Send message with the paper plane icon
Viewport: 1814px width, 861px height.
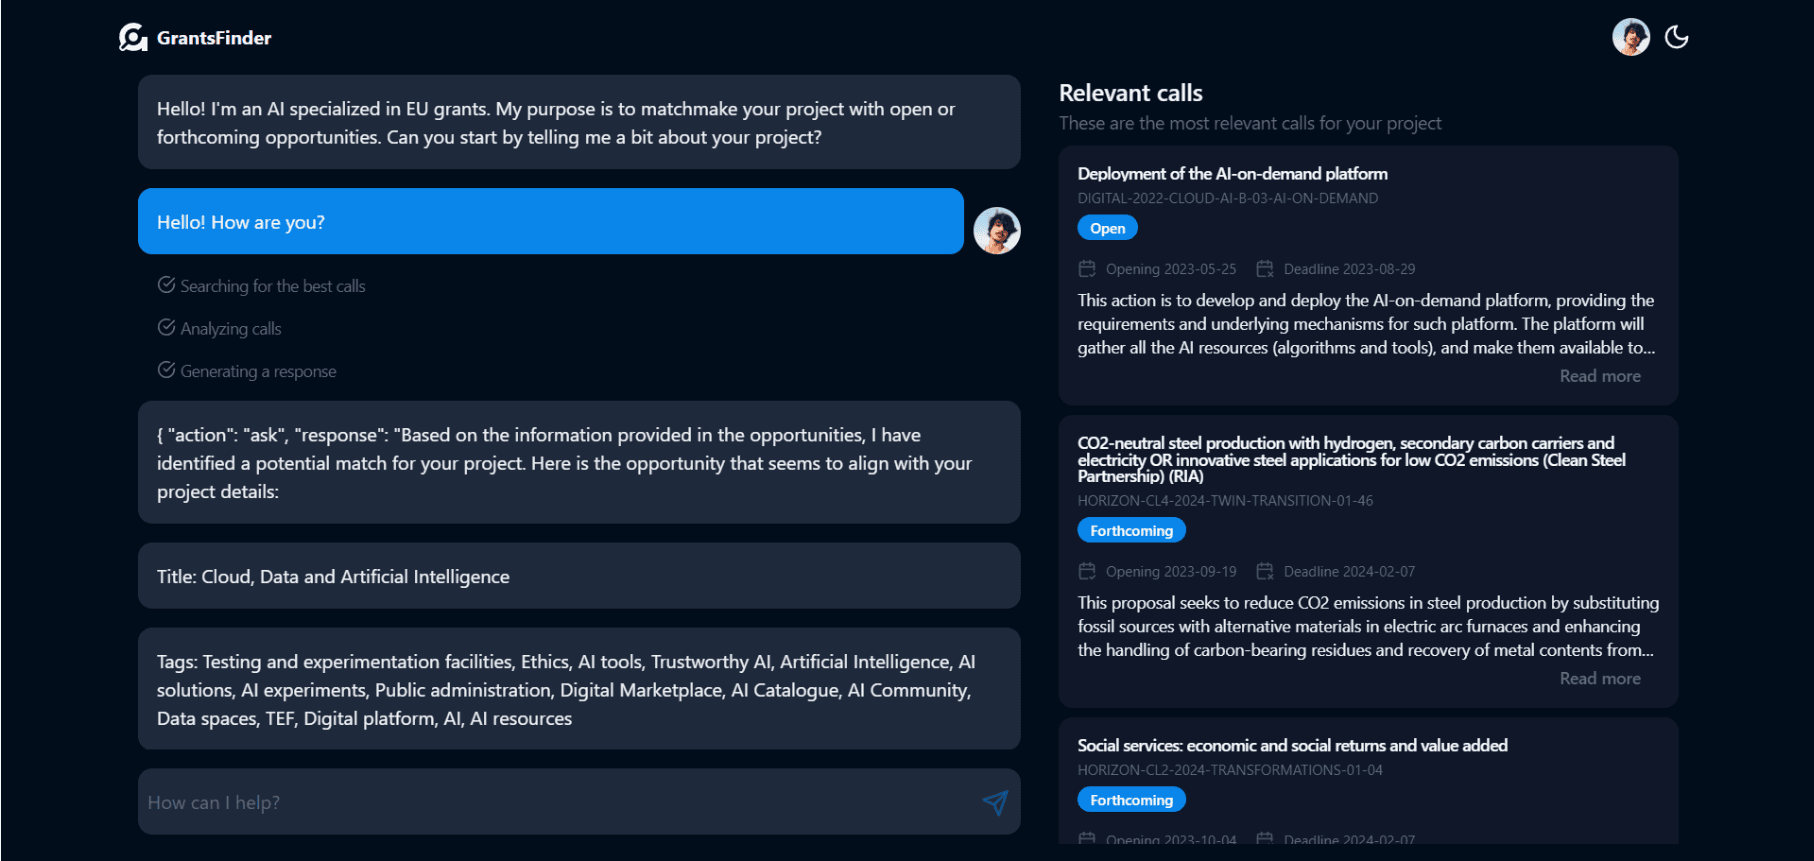click(x=995, y=802)
